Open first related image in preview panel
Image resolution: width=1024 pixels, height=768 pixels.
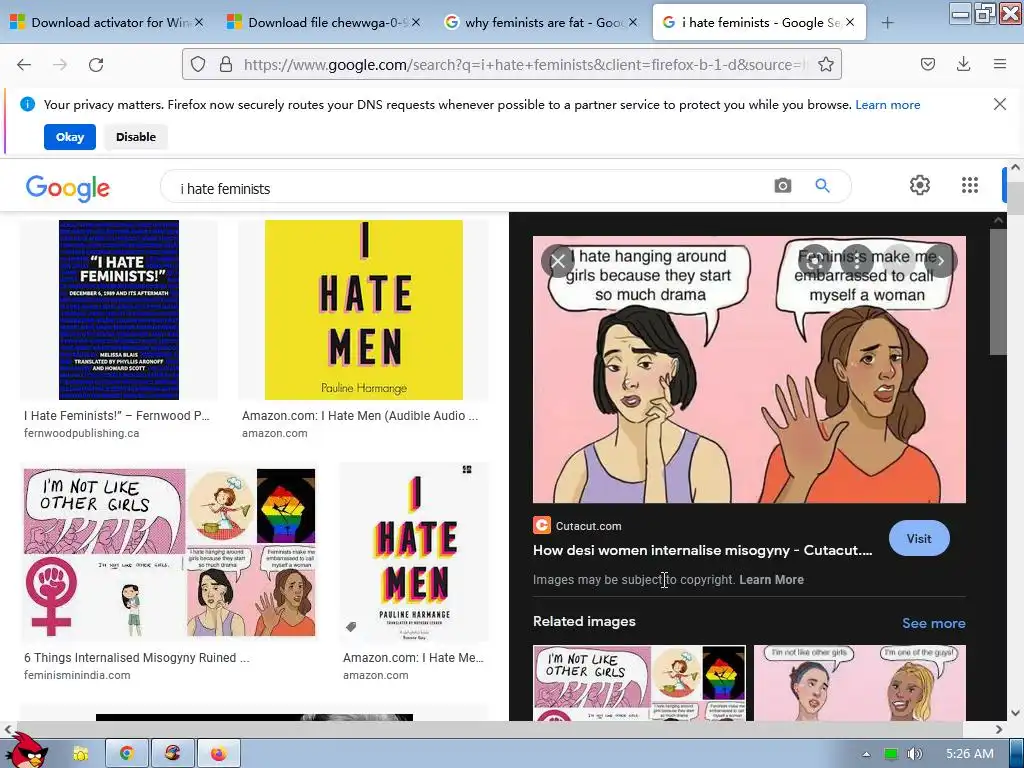(x=639, y=683)
